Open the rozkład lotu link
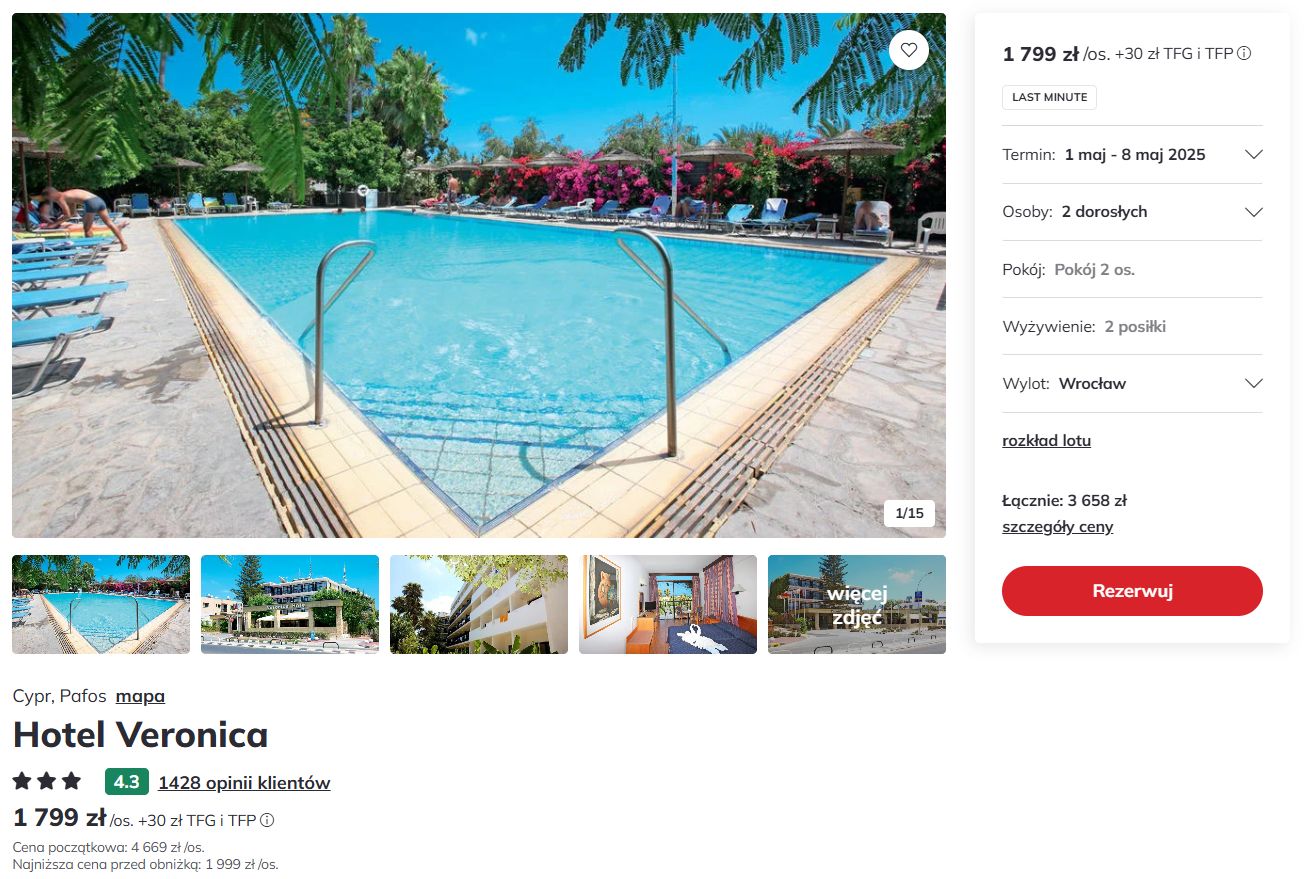The height and width of the screenshot is (879, 1307). pos(1046,440)
